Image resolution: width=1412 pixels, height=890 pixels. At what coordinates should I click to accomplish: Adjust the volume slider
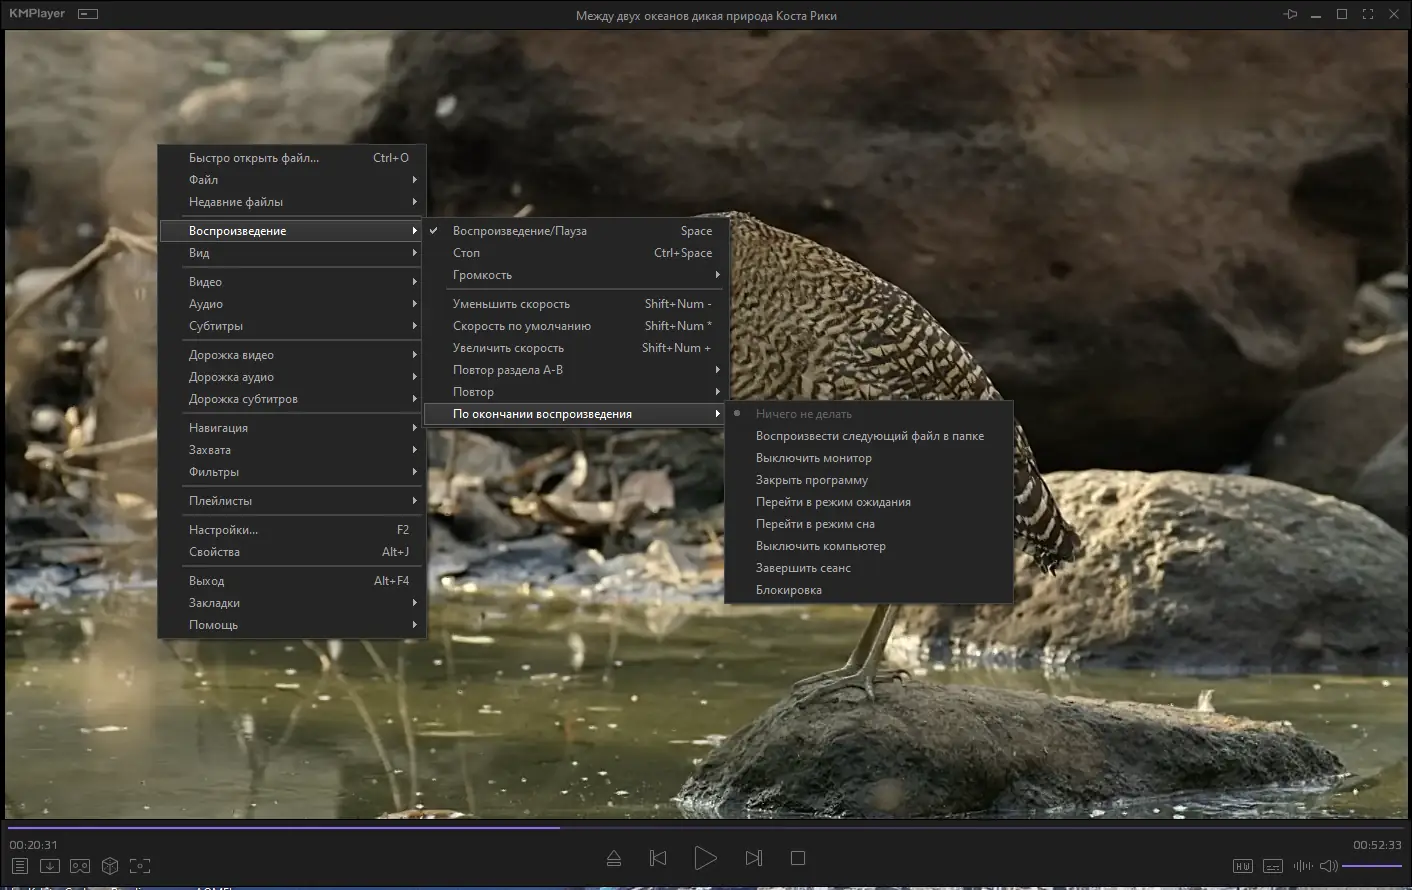(1371, 866)
